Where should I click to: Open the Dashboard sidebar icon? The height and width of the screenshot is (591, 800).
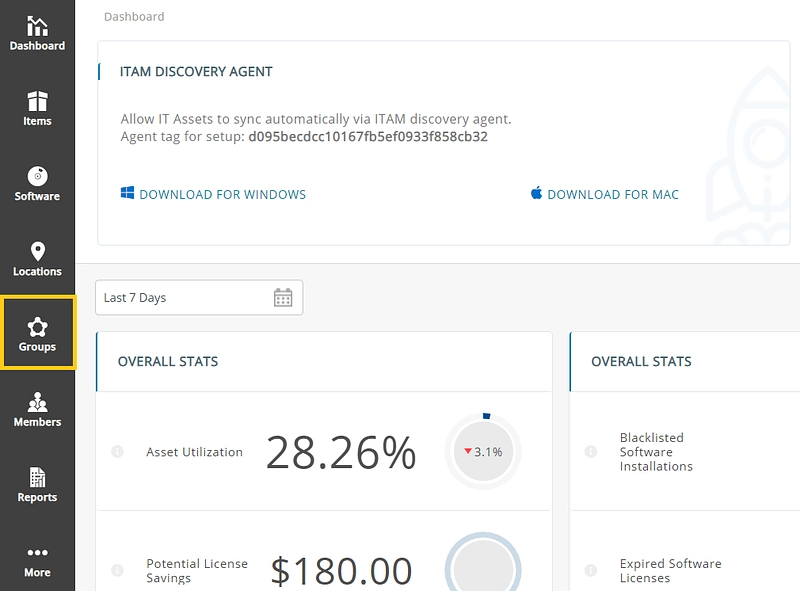[x=37, y=27]
